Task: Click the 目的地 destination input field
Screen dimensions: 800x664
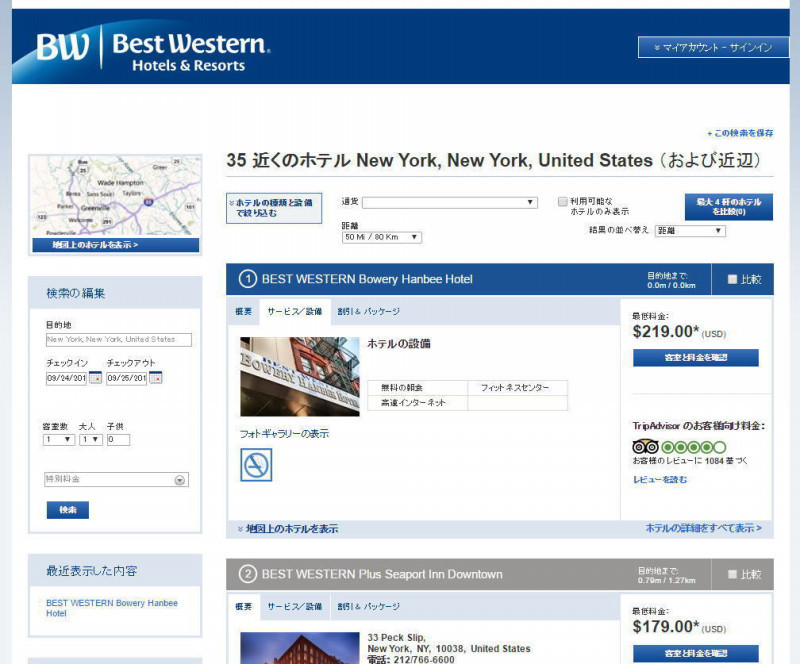Action: (119, 340)
